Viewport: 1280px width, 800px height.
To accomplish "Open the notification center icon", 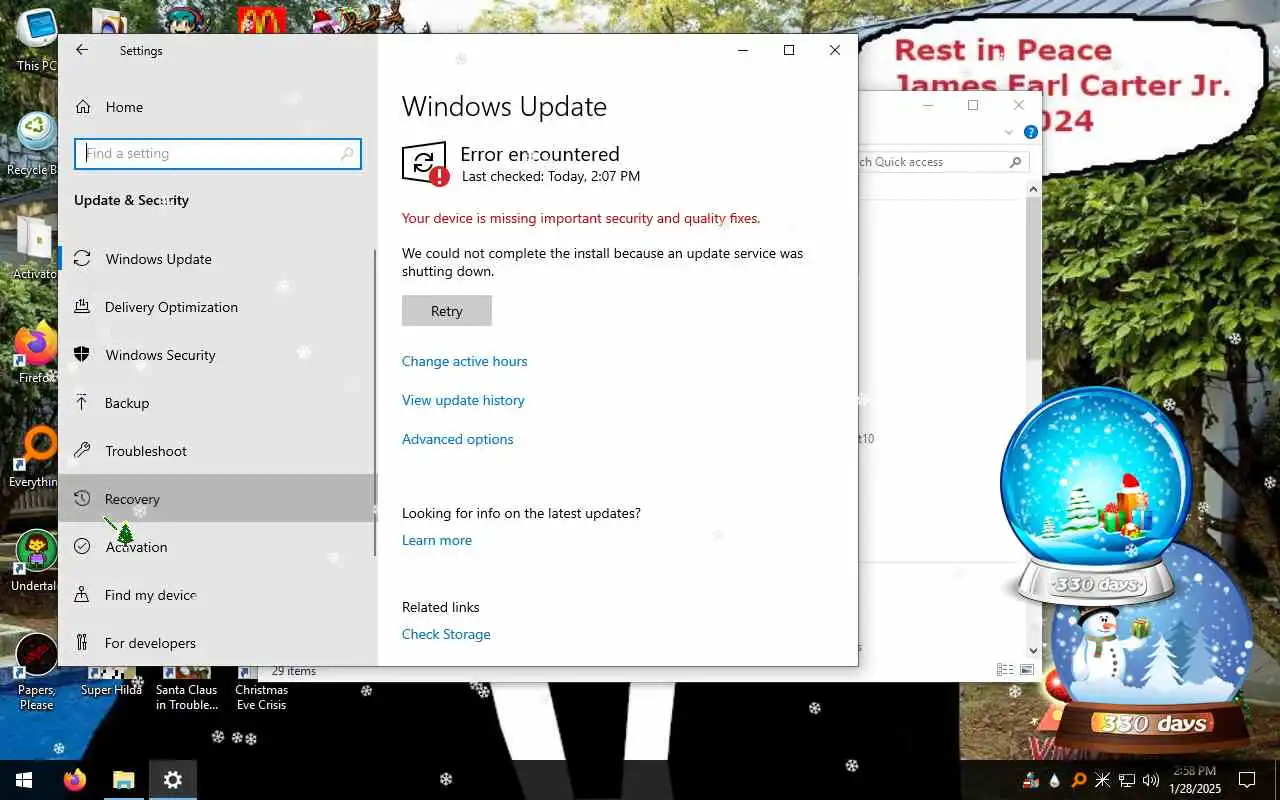I will [1247, 780].
